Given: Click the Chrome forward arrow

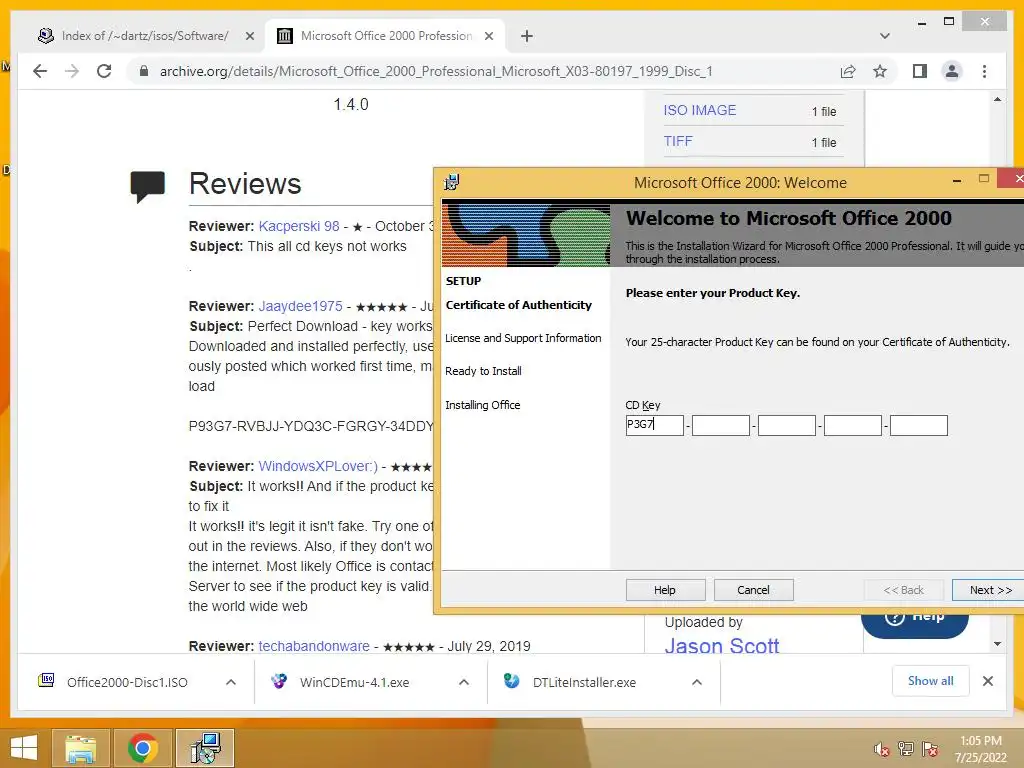Looking at the screenshot, I should click(x=72, y=71).
